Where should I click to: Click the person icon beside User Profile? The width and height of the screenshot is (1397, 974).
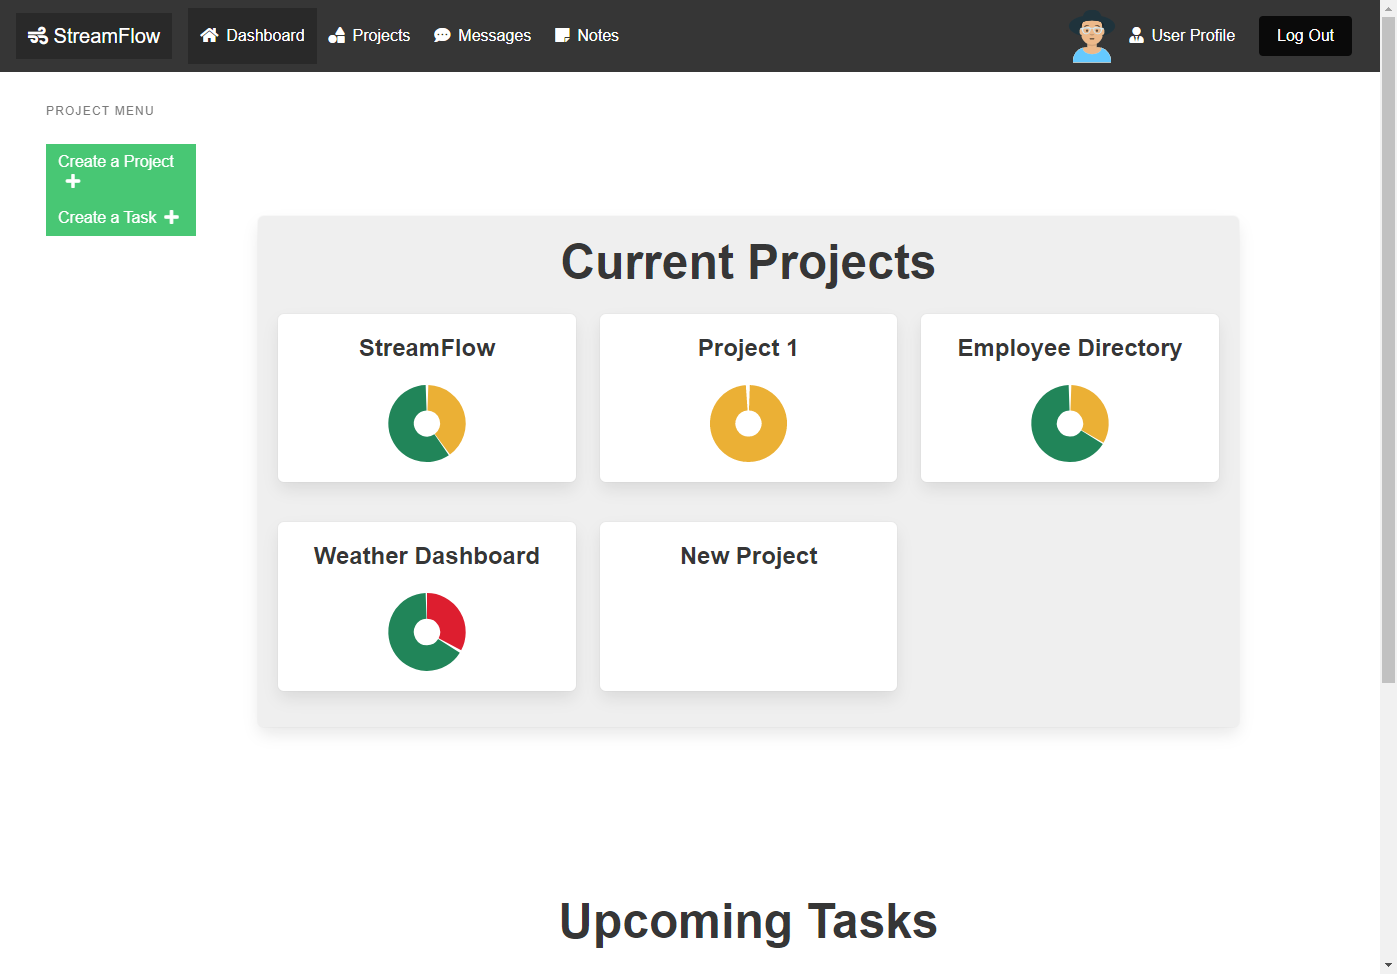click(1136, 35)
